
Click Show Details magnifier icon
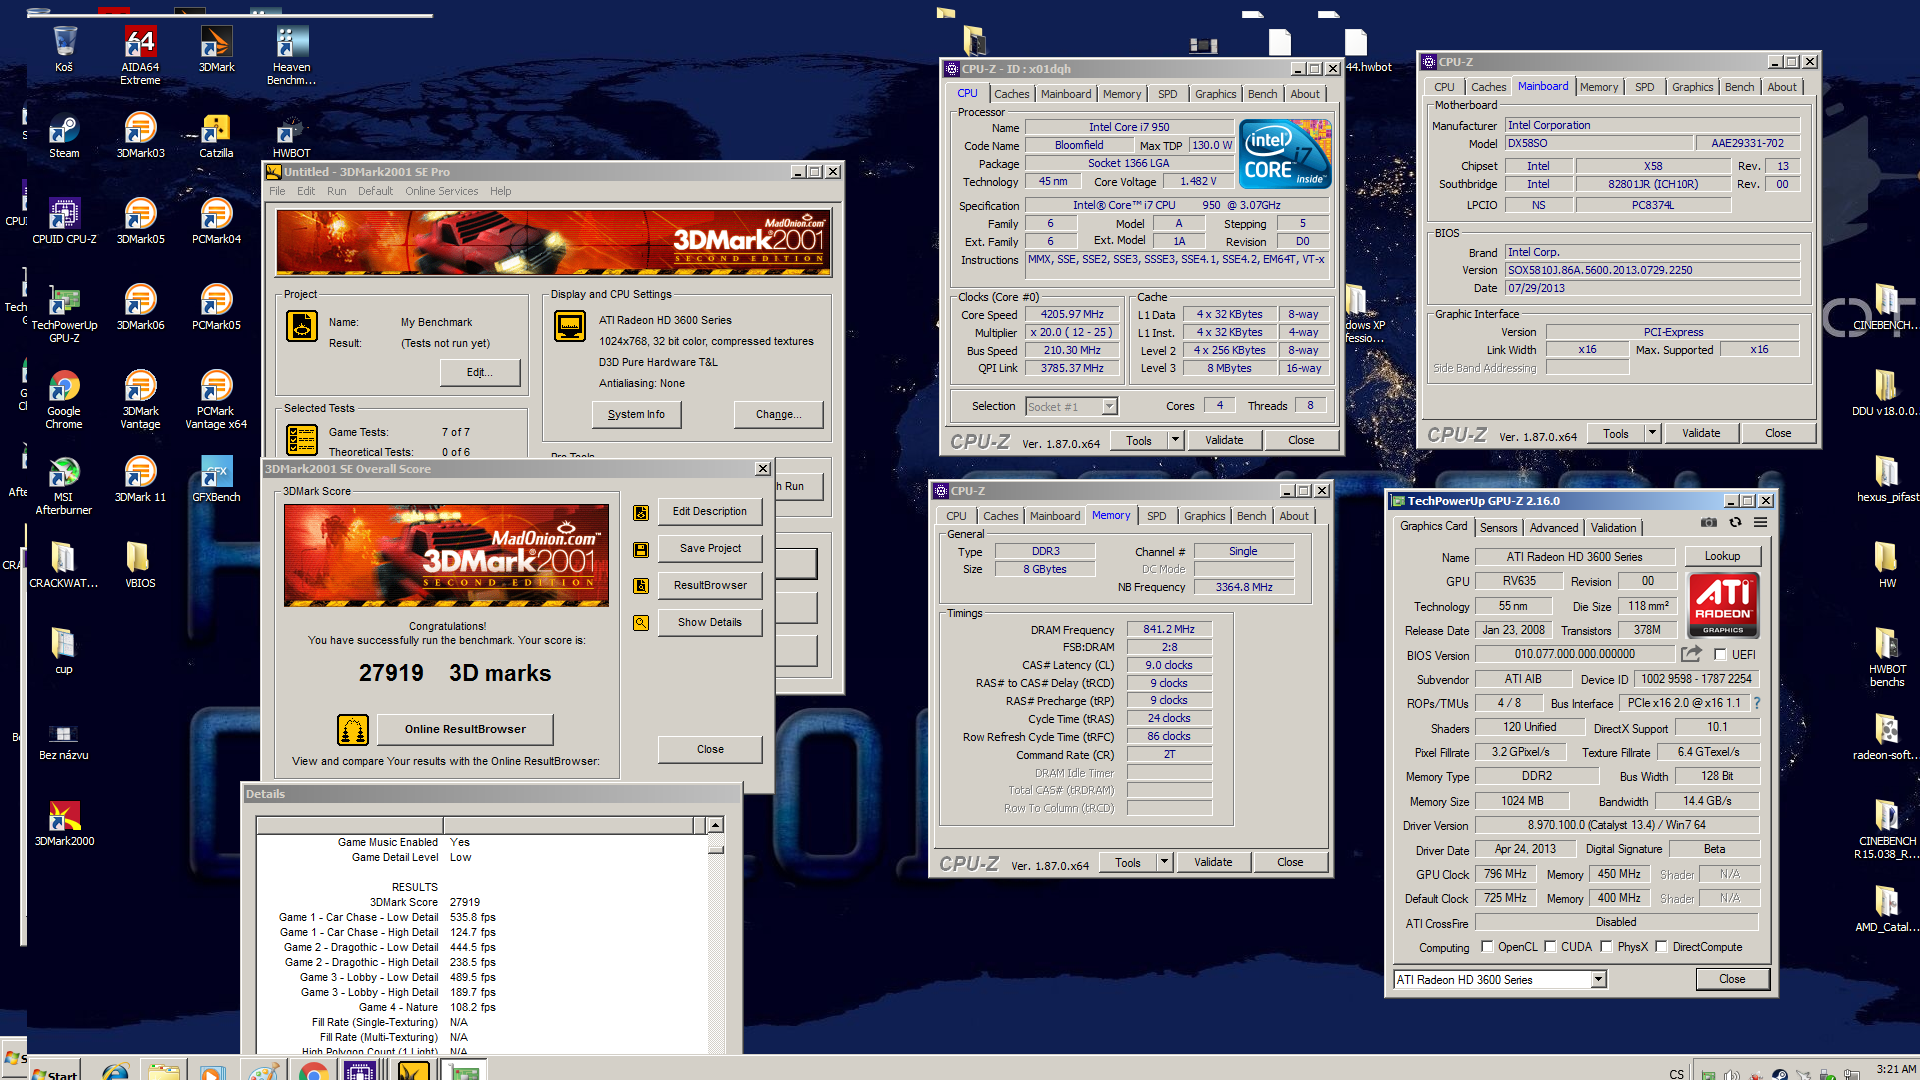point(641,622)
